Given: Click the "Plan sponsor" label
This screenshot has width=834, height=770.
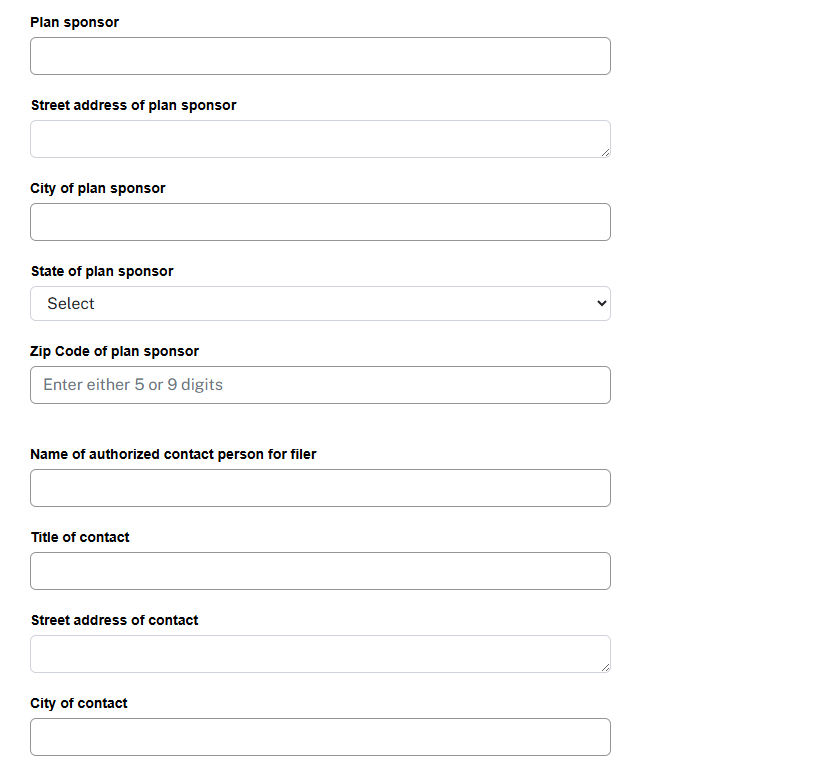Looking at the screenshot, I should 75,22.
